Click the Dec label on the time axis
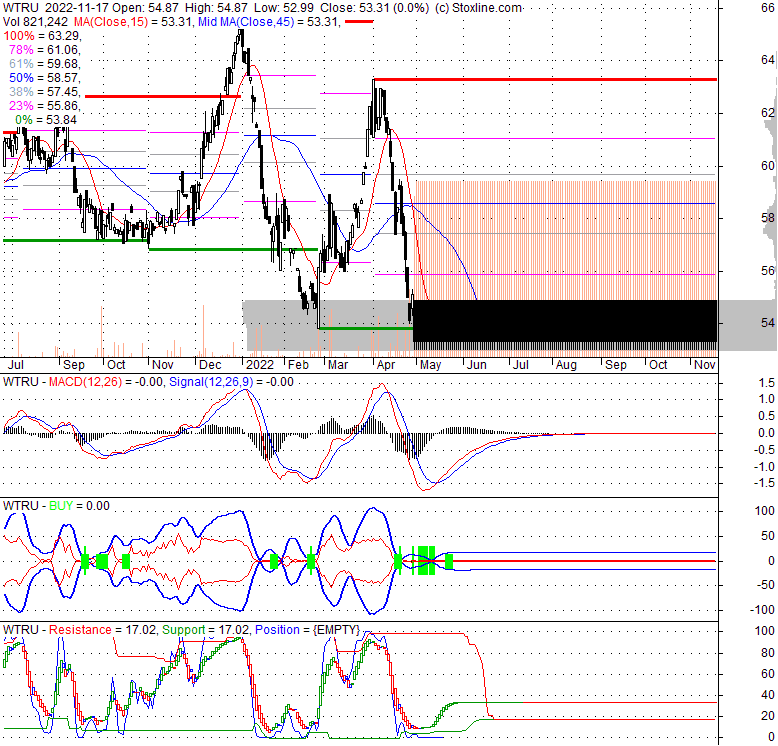 click(x=210, y=365)
